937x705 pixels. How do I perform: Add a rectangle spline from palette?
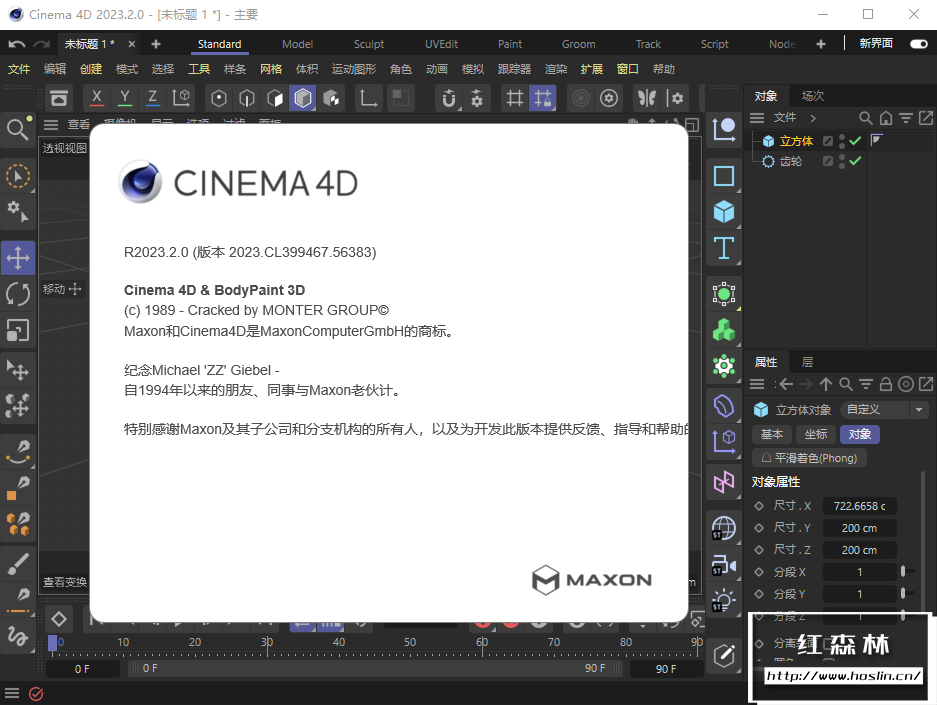click(724, 176)
